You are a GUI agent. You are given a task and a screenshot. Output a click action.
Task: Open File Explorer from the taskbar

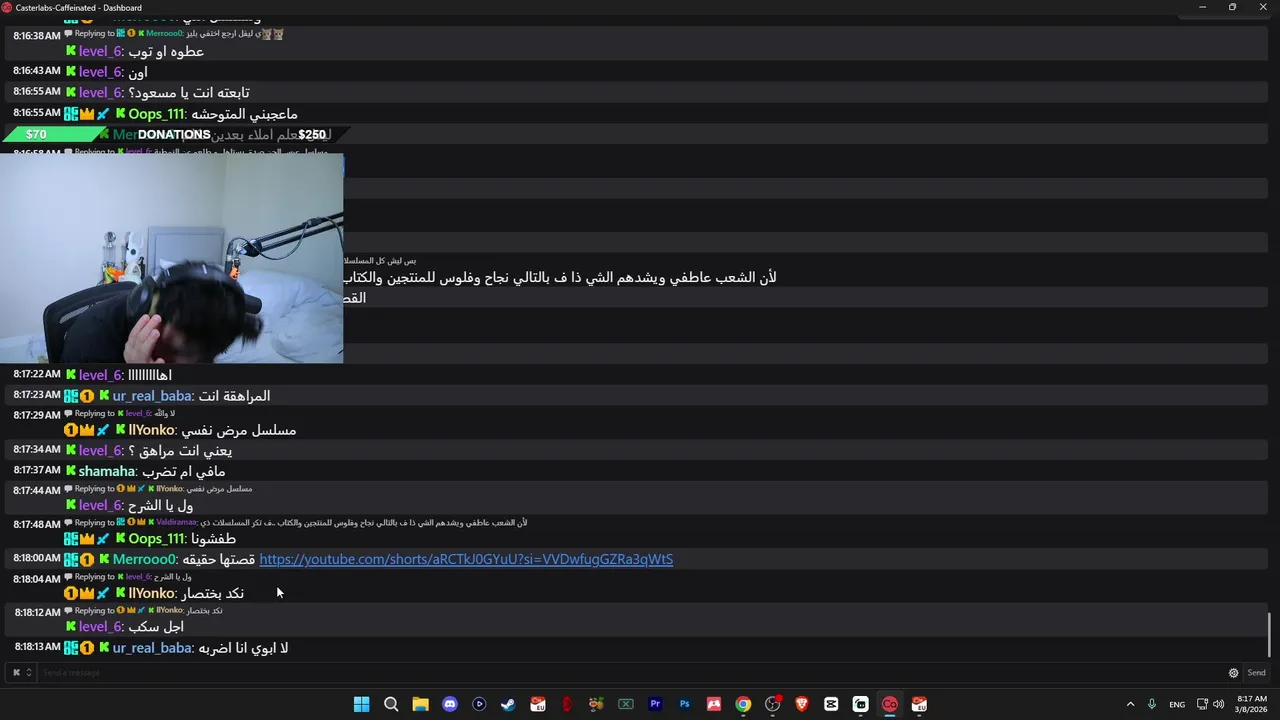coord(420,704)
